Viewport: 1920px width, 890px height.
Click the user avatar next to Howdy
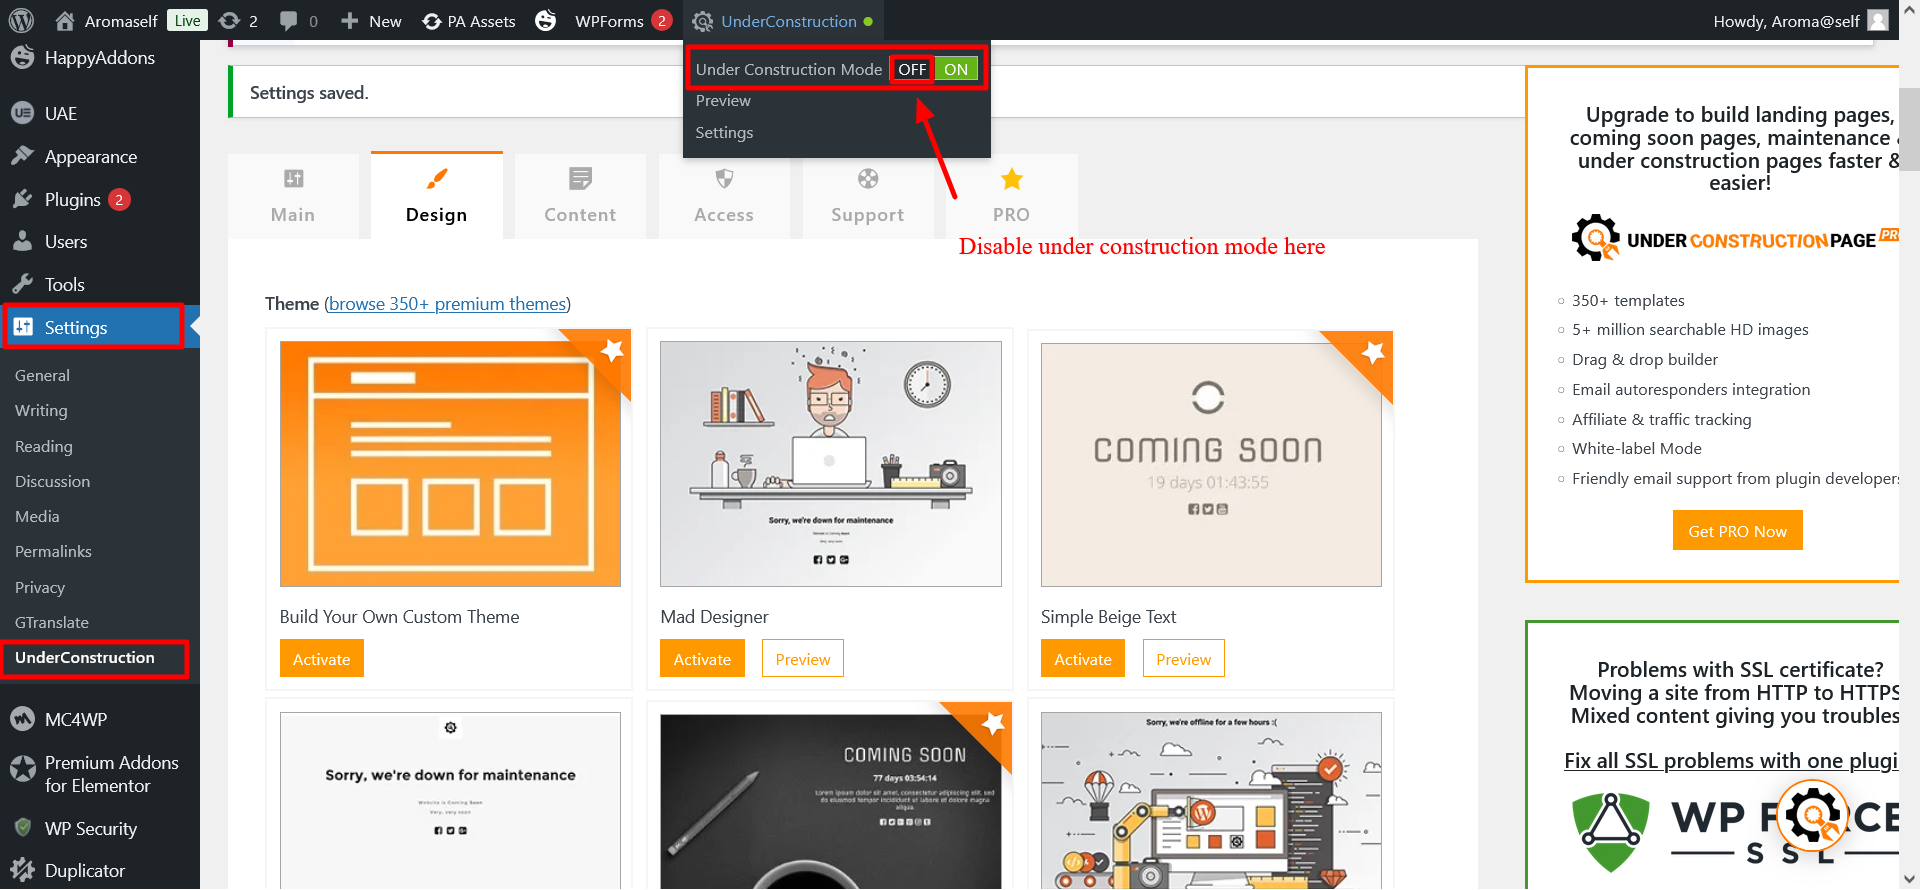(x=1879, y=21)
